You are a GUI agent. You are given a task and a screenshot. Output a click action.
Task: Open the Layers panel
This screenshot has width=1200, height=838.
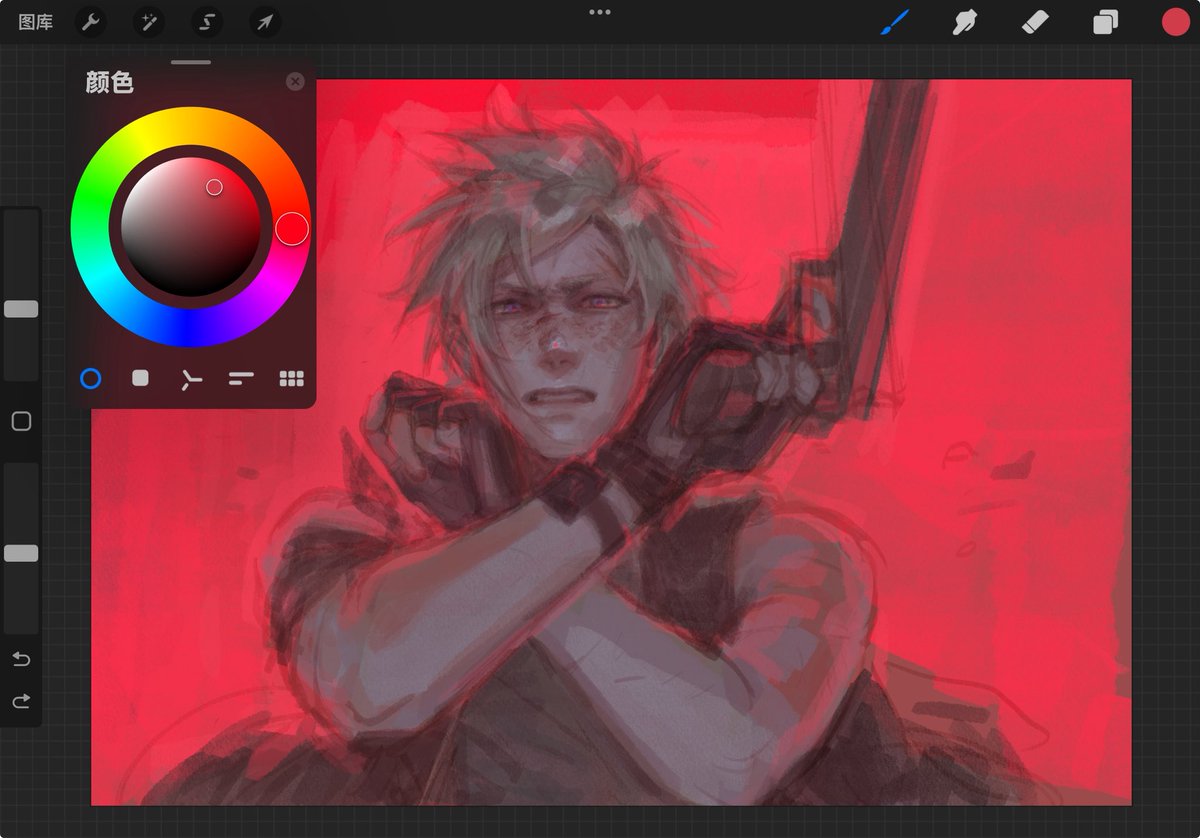click(1105, 22)
